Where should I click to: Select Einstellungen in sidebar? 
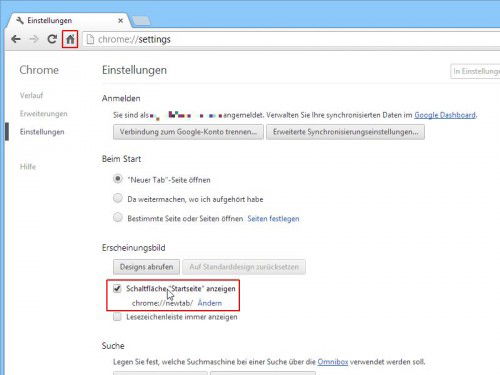[42, 132]
